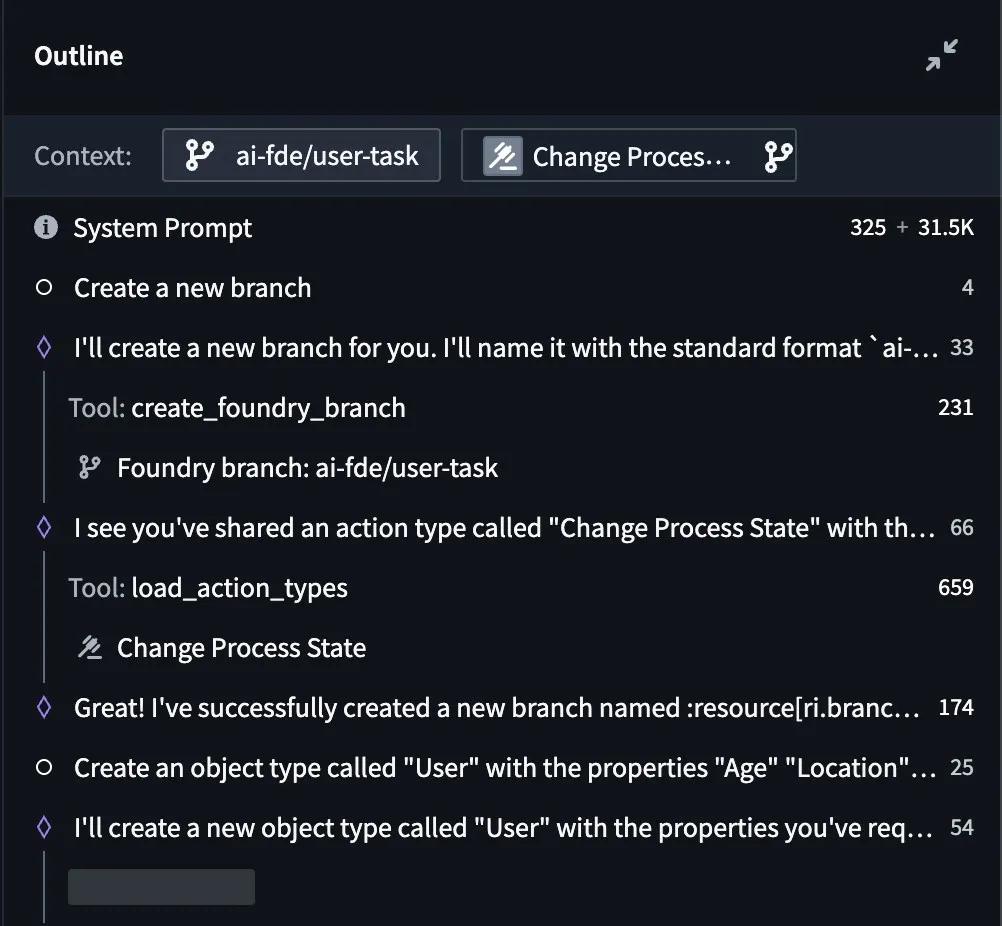Click the action icon in Change Process chip
1002x926 pixels.
pos(503,155)
